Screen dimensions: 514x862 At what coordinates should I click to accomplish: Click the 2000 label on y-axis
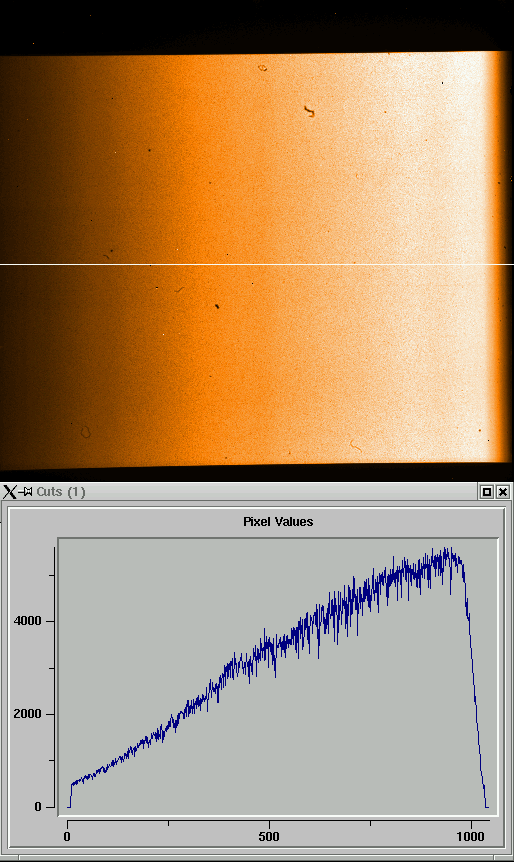click(27, 714)
